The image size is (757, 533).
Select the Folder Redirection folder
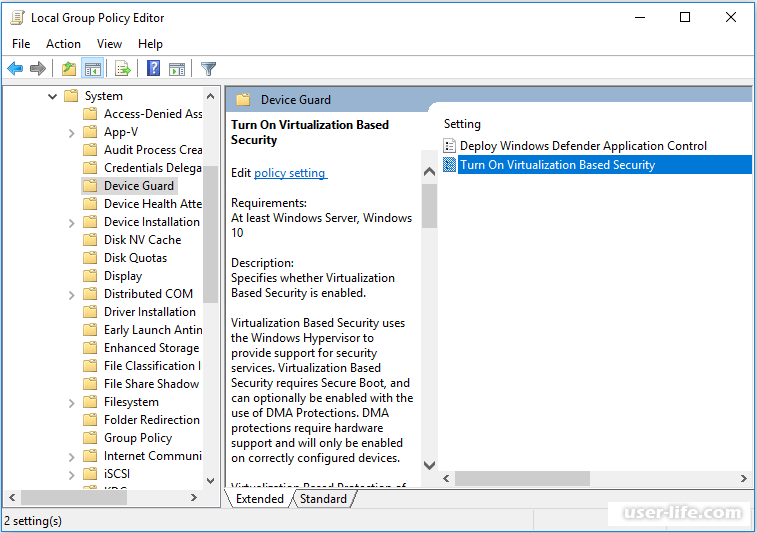(152, 420)
